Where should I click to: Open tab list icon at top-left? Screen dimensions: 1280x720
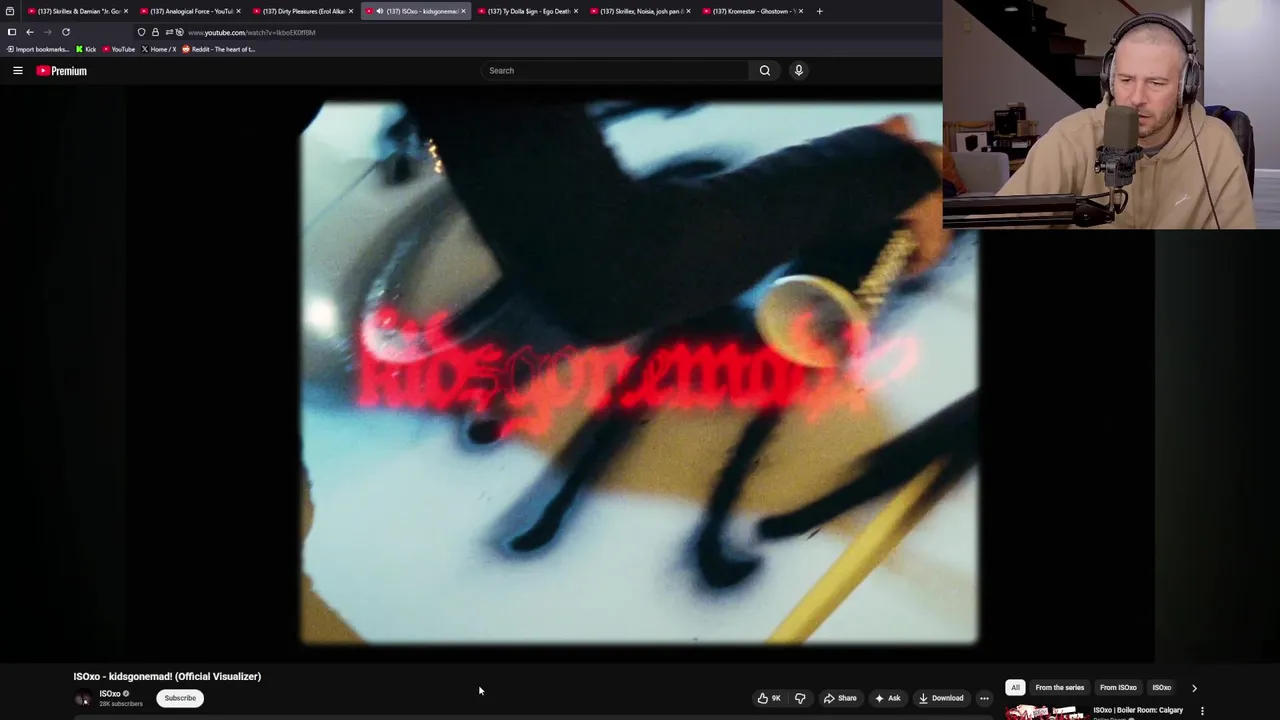point(10,11)
